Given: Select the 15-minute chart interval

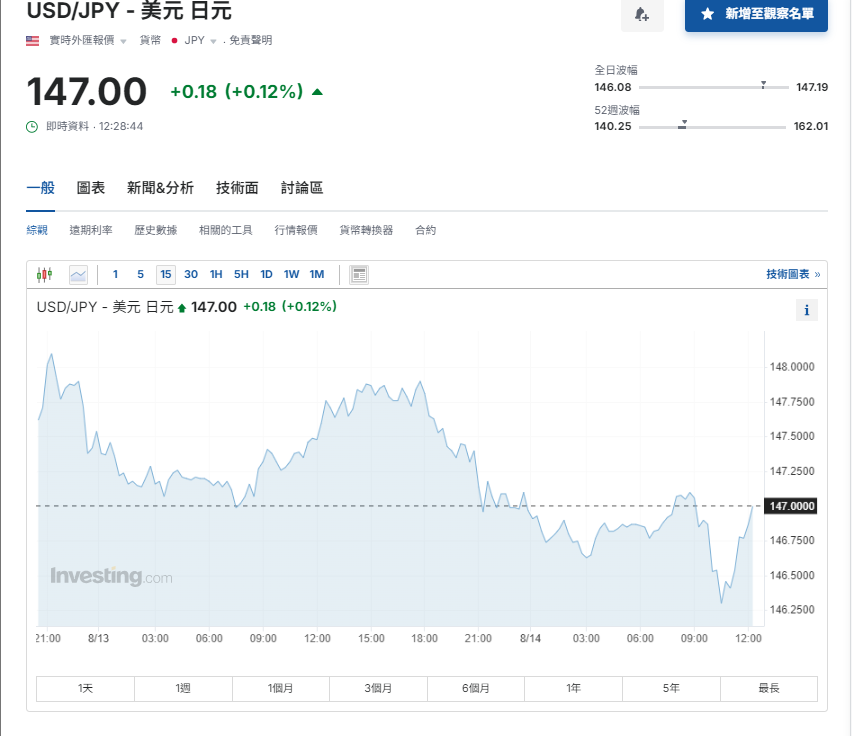Looking at the screenshot, I should (x=165, y=274).
